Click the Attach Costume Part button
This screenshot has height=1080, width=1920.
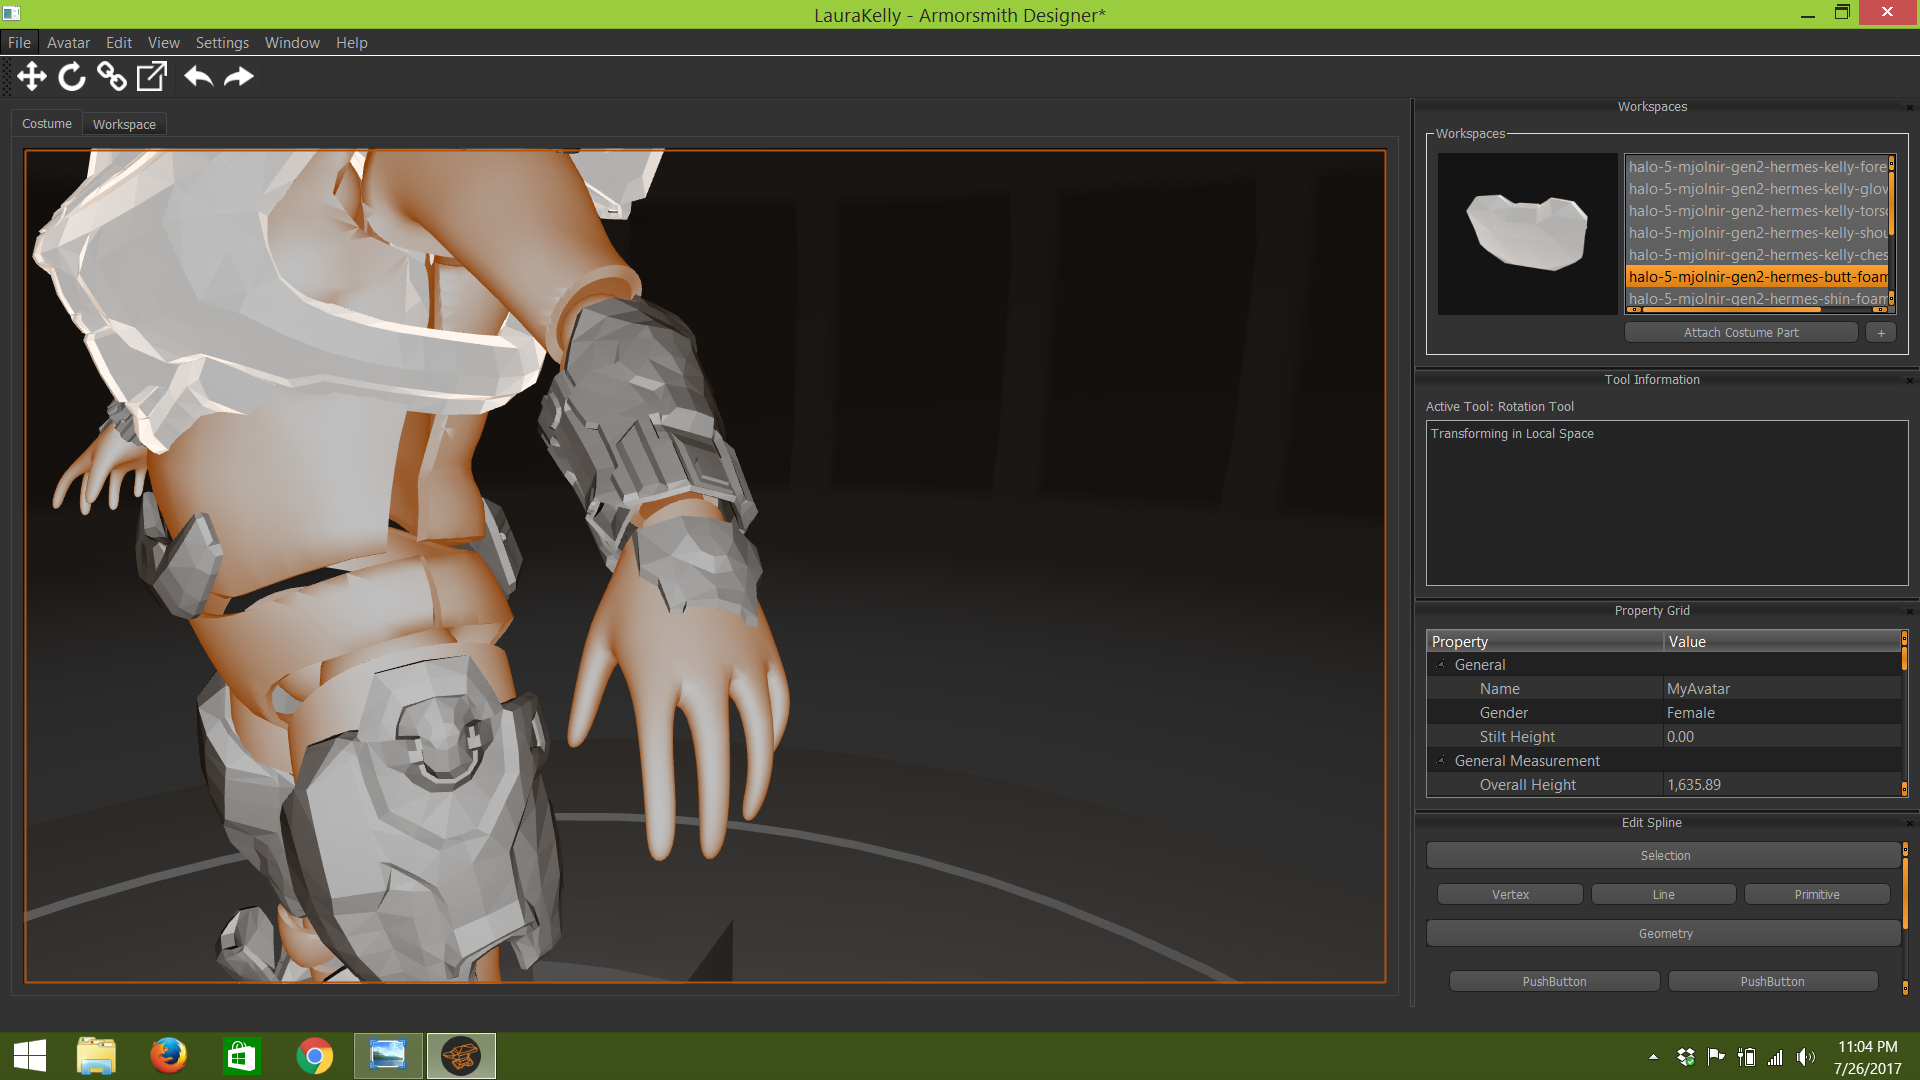[x=1740, y=333]
